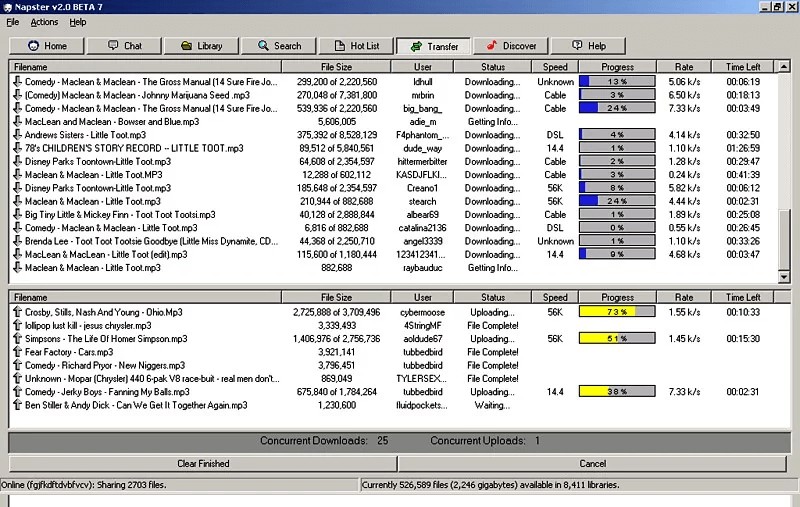Open the Help tab button
Image resolution: width=800 pixels, height=507 pixels.
[589, 46]
